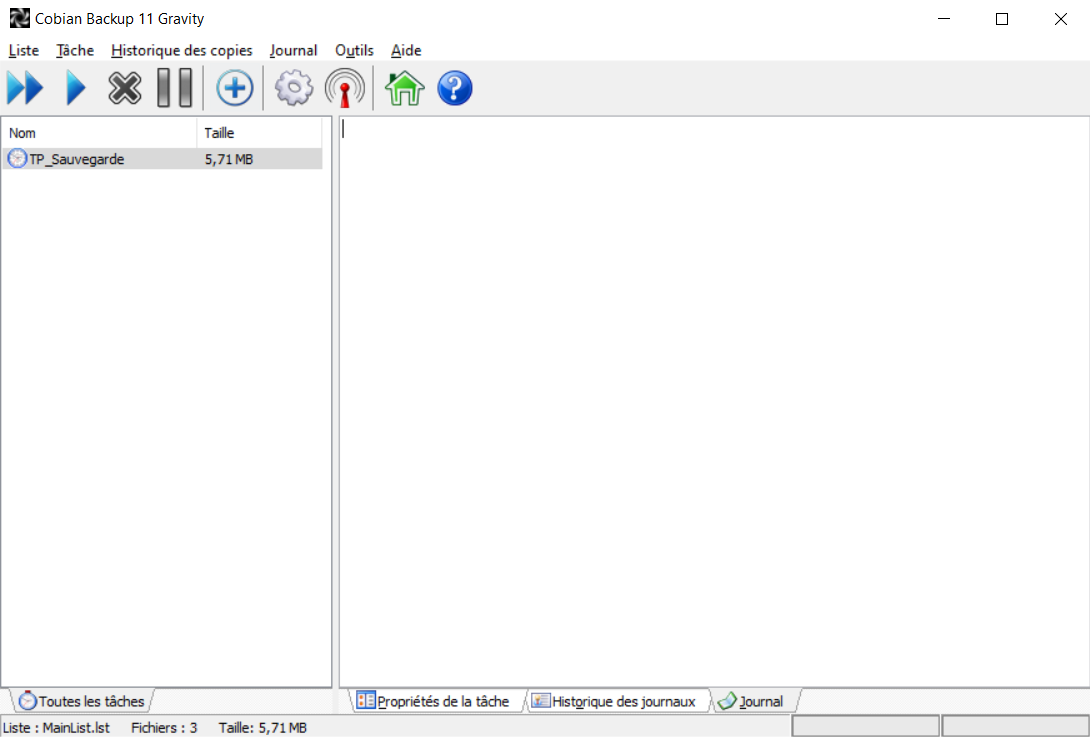Open the Journal menu

point(293,51)
